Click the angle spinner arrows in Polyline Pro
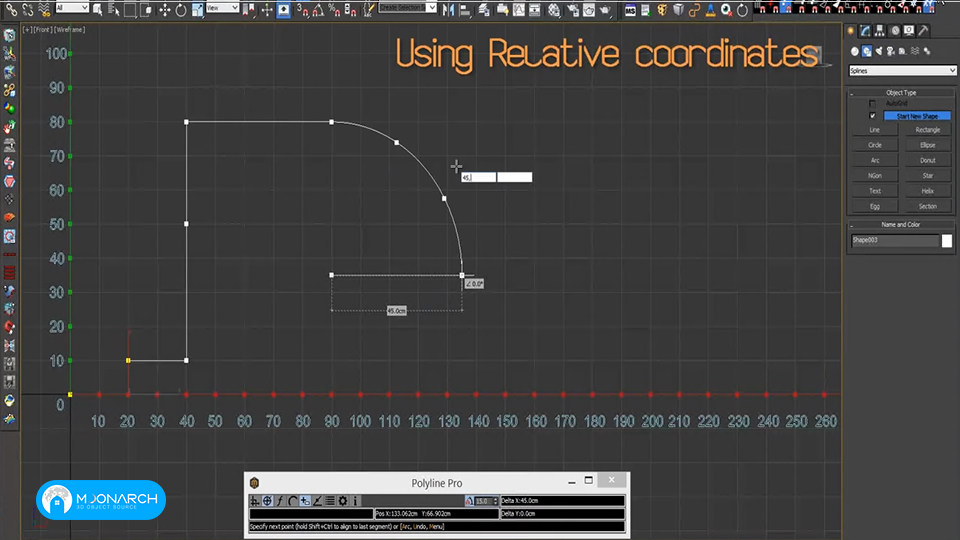Screen dimensions: 960x540 495,501
